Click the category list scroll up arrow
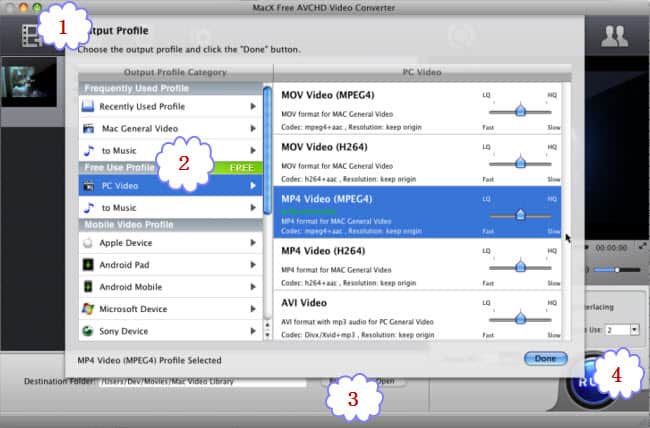 click(x=267, y=325)
